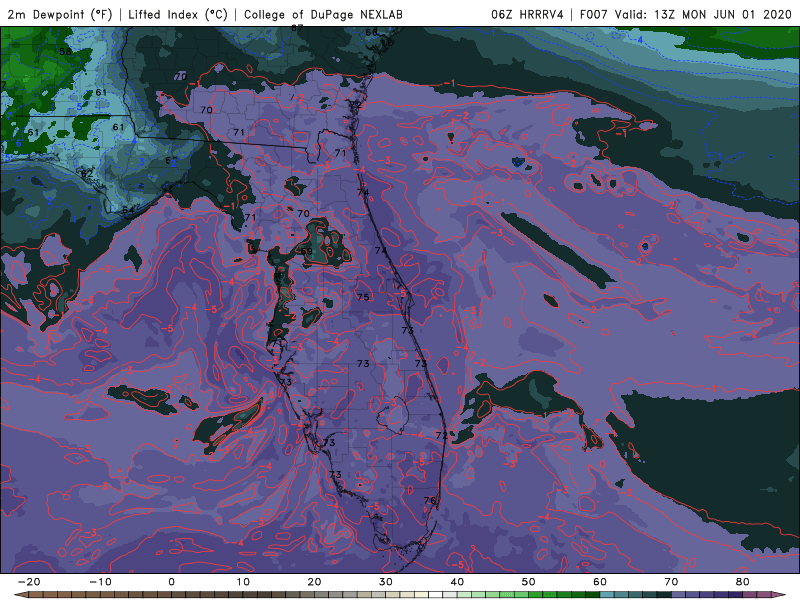
Task: Click the '80' color bar label
Action: [743, 582]
